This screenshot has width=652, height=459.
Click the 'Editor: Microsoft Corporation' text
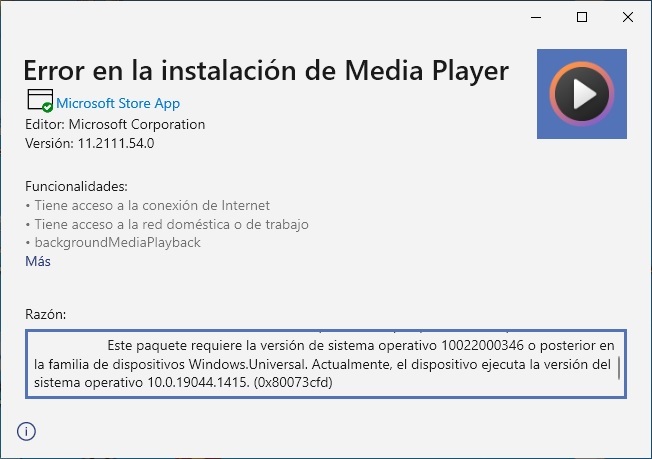tap(115, 124)
